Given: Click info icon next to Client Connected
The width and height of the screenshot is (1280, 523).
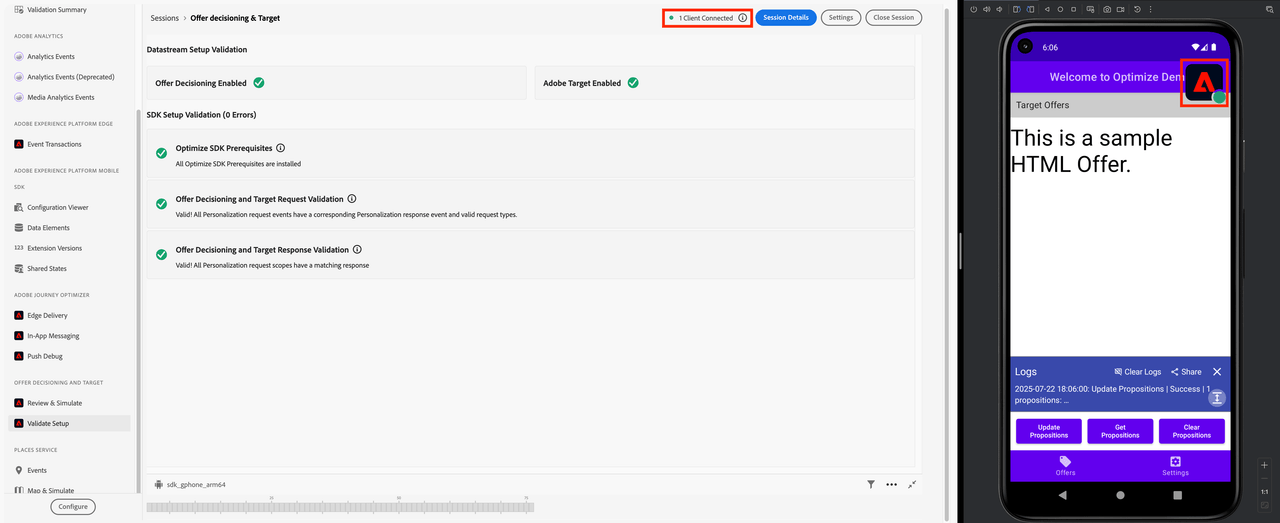Looking at the screenshot, I should click(742, 18).
